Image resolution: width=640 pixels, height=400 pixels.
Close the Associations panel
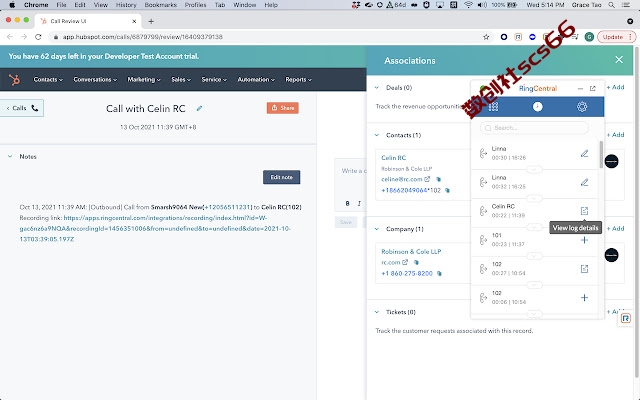(619, 60)
